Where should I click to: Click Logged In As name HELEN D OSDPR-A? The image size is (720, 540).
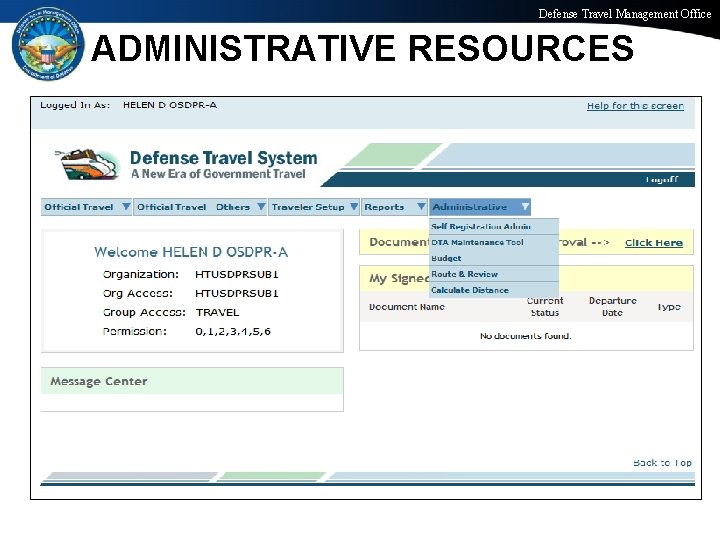click(x=169, y=105)
